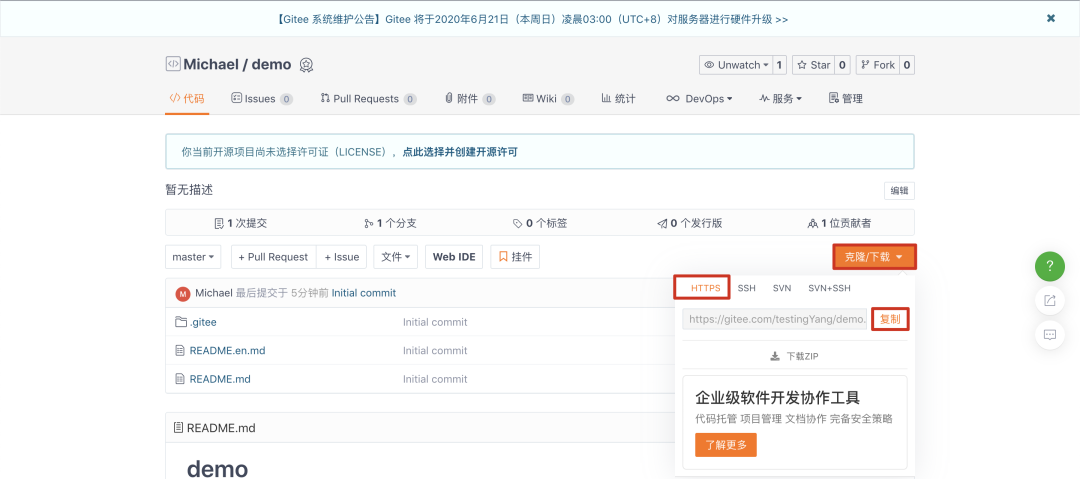Toggle the 克隆/下载 clone download dropdown
Screen dimensions: 1080x479
point(874,257)
